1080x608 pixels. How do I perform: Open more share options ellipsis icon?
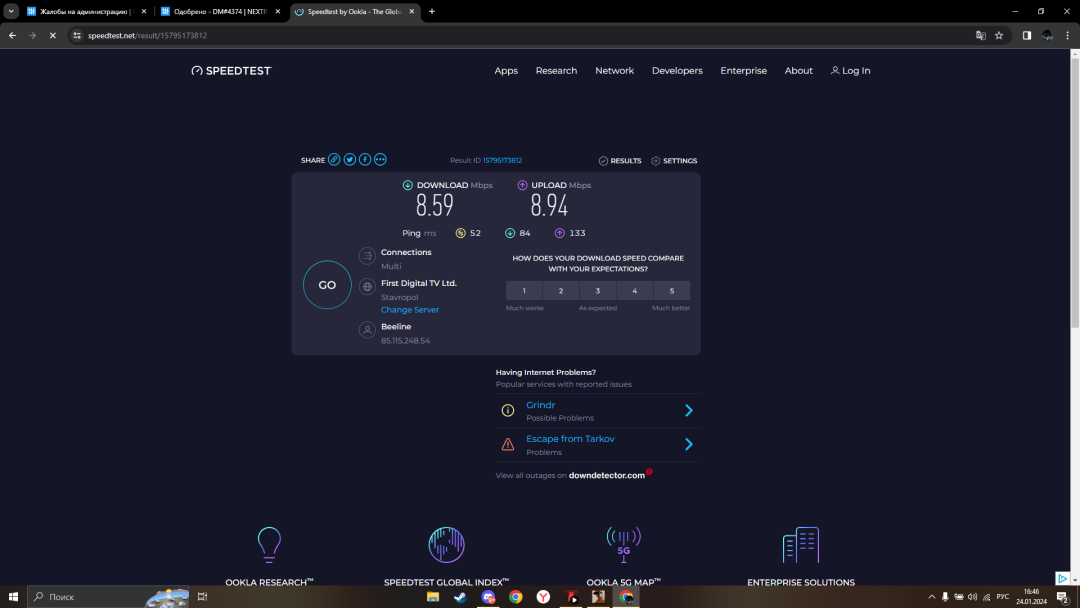(x=380, y=160)
